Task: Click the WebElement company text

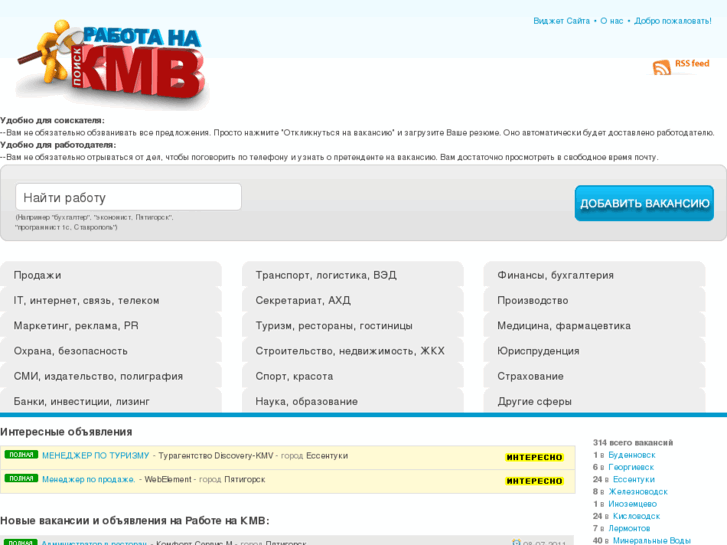Action: point(167,479)
